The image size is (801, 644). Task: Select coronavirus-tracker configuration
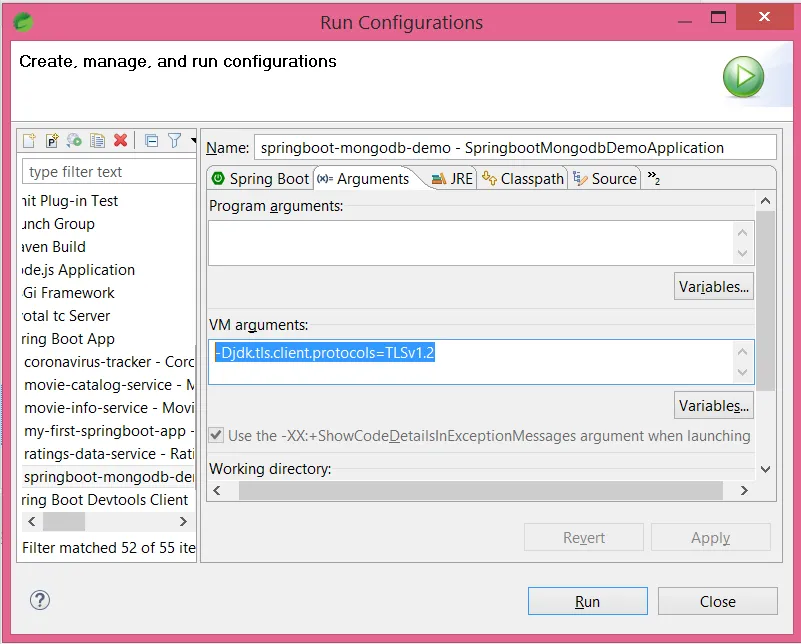tap(109, 362)
